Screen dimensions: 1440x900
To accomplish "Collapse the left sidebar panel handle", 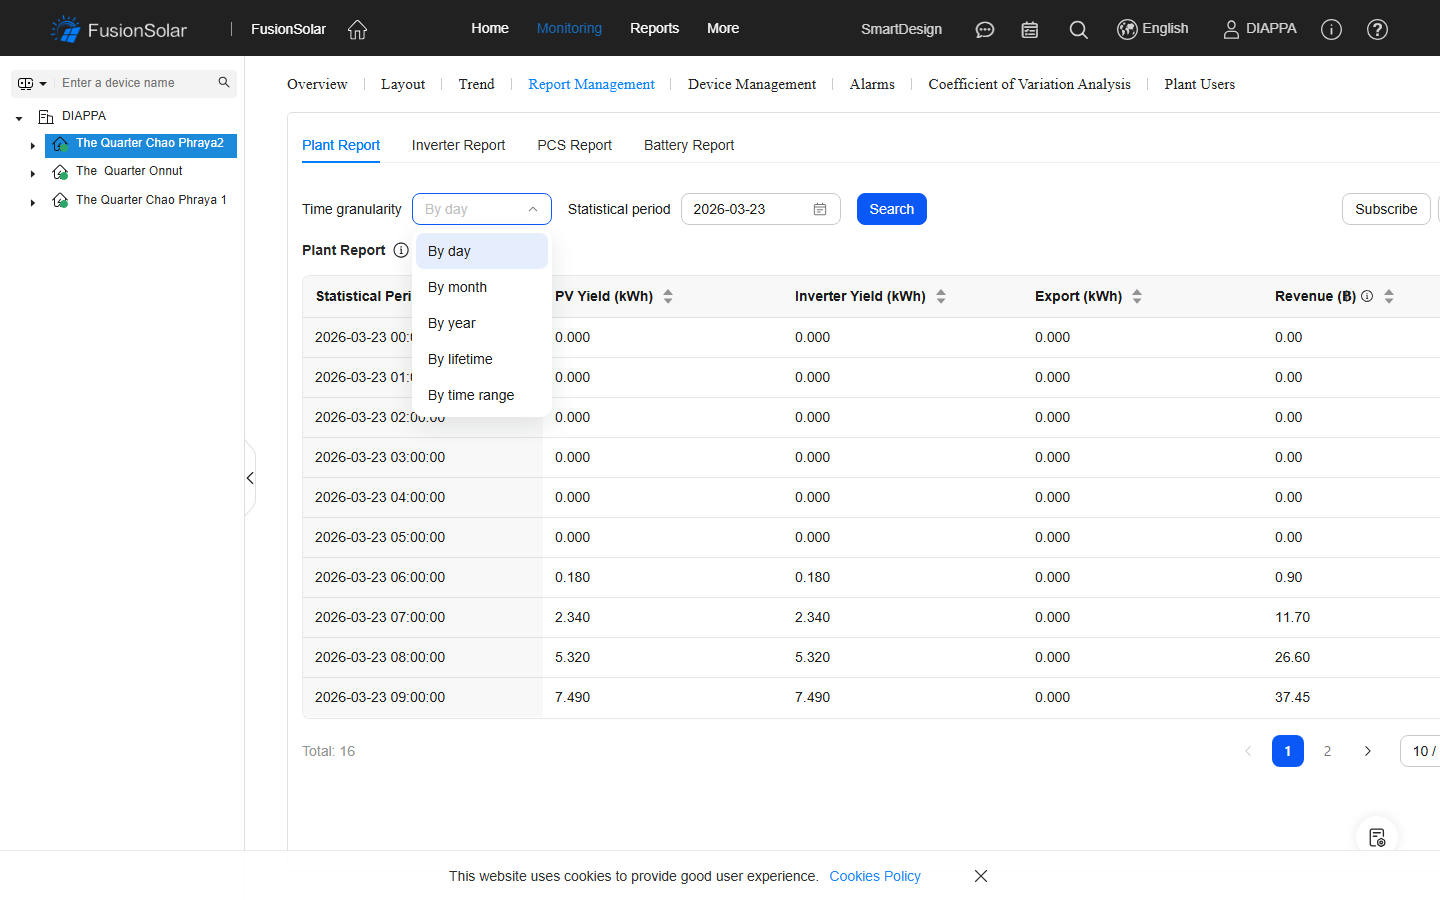I will [250, 478].
